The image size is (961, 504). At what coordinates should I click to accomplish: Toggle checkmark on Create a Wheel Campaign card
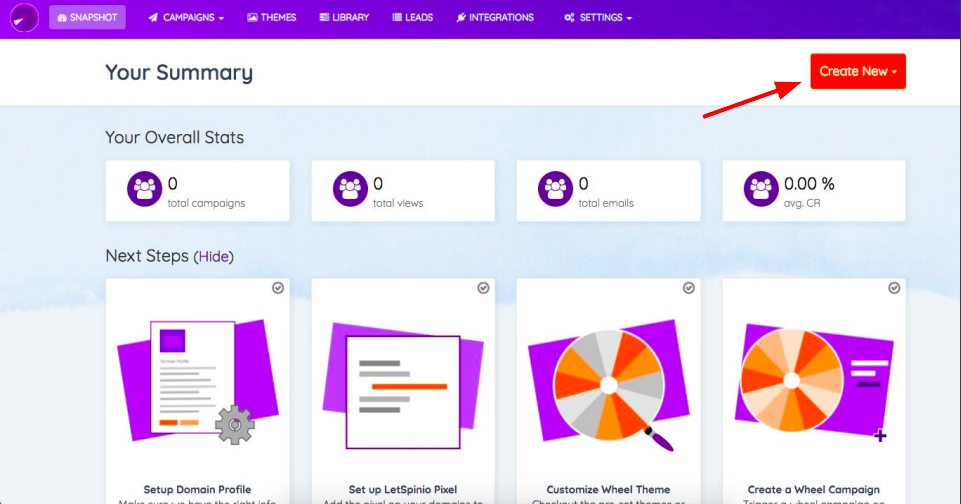click(894, 288)
